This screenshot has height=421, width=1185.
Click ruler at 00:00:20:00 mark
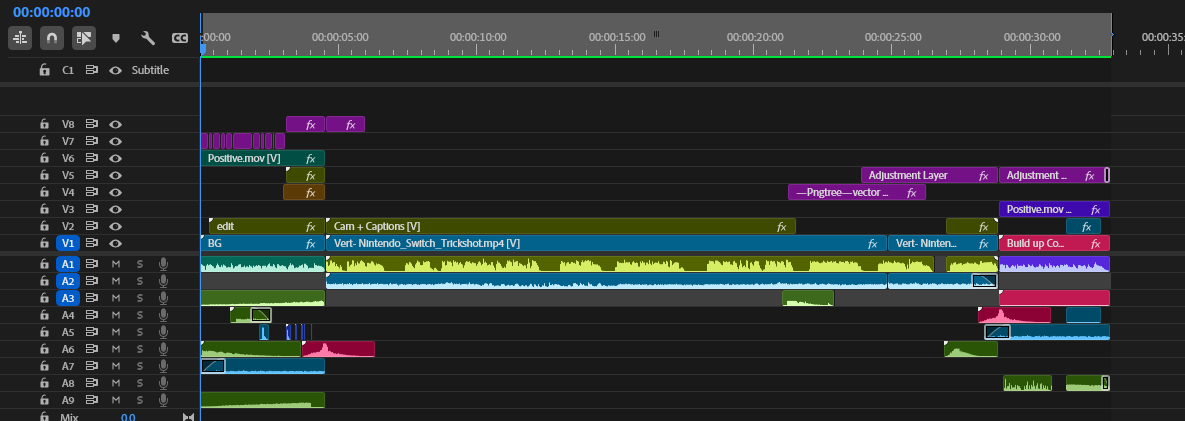click(x=754, y=37)
